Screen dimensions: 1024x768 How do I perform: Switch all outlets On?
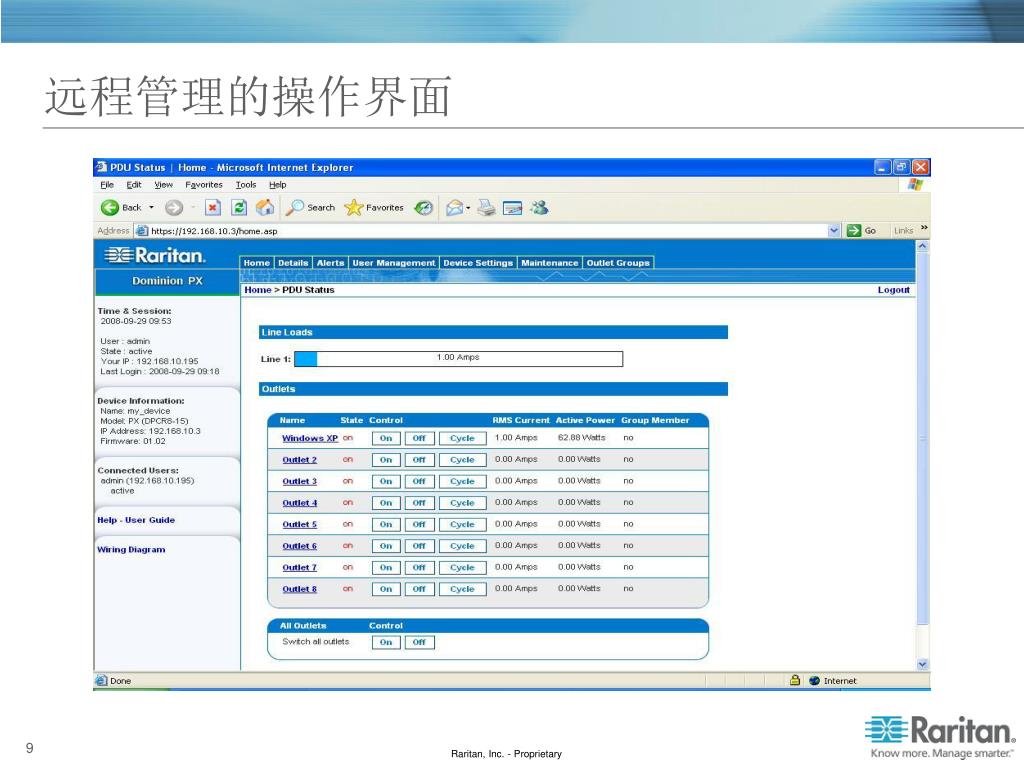click(x=386, y=642)
